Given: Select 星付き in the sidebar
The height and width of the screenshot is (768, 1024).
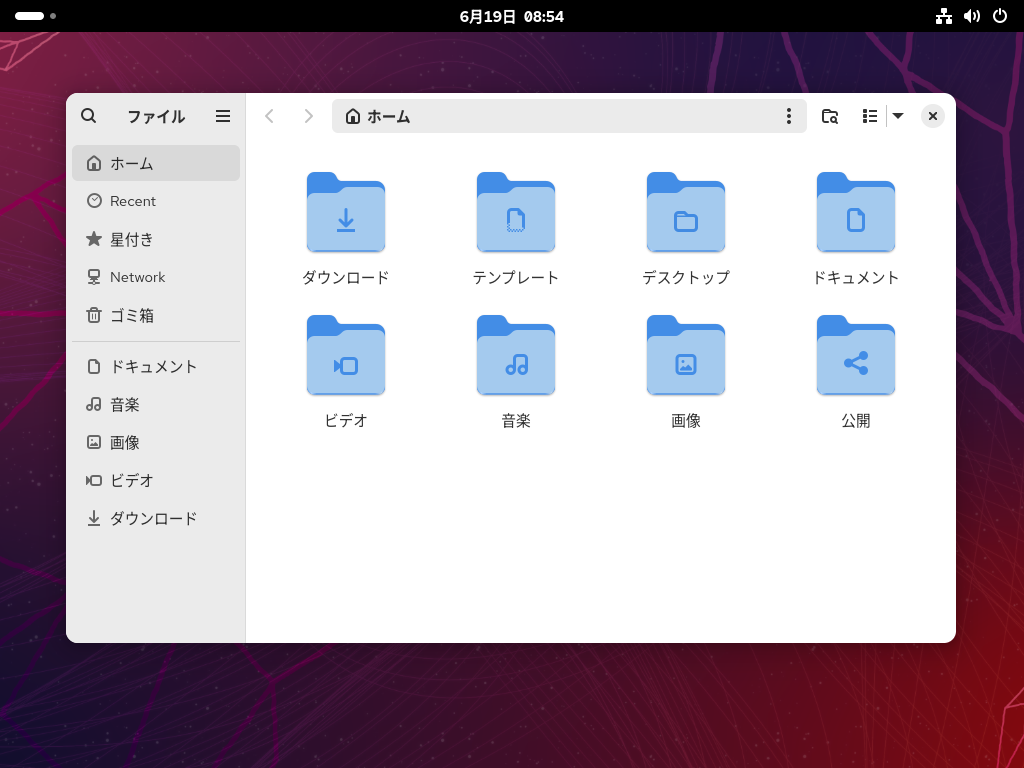Looking at the screenshot, I should pyautogui.click(x=130, y=239).
